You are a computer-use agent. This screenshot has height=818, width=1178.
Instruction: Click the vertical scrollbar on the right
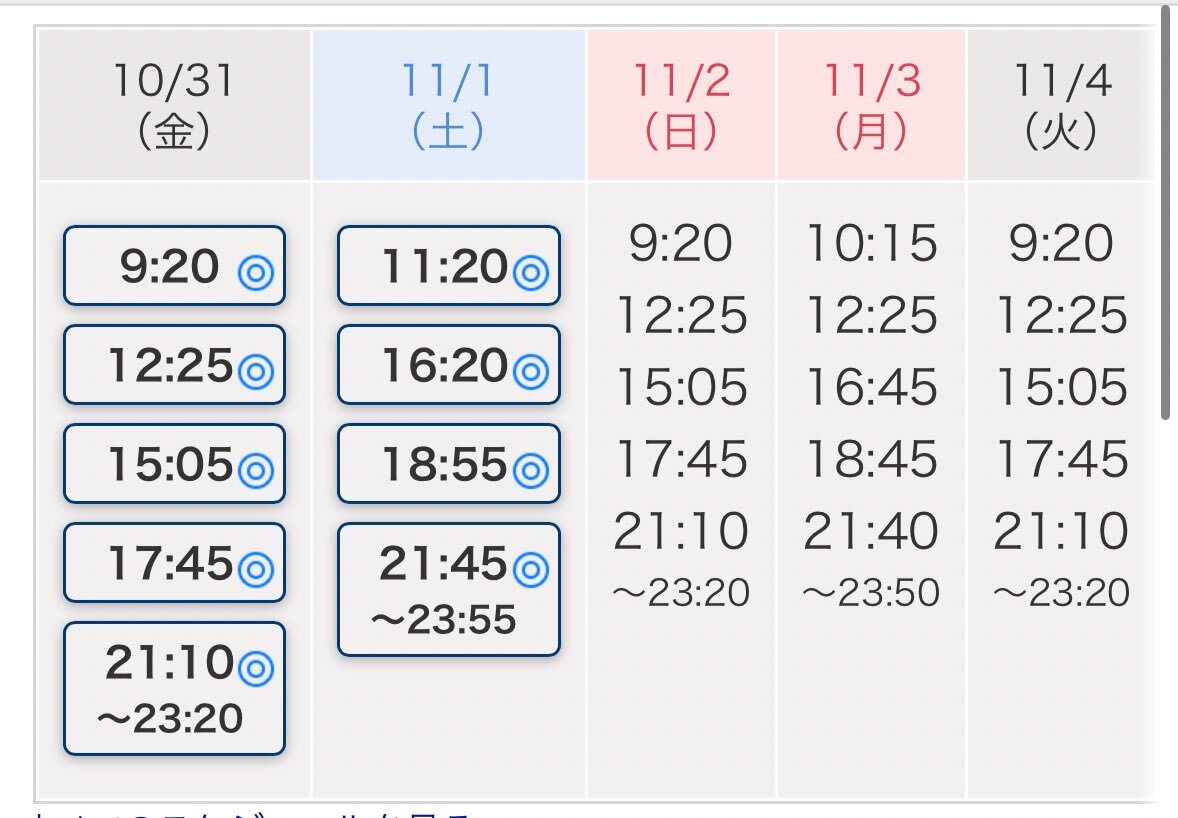1165,210
